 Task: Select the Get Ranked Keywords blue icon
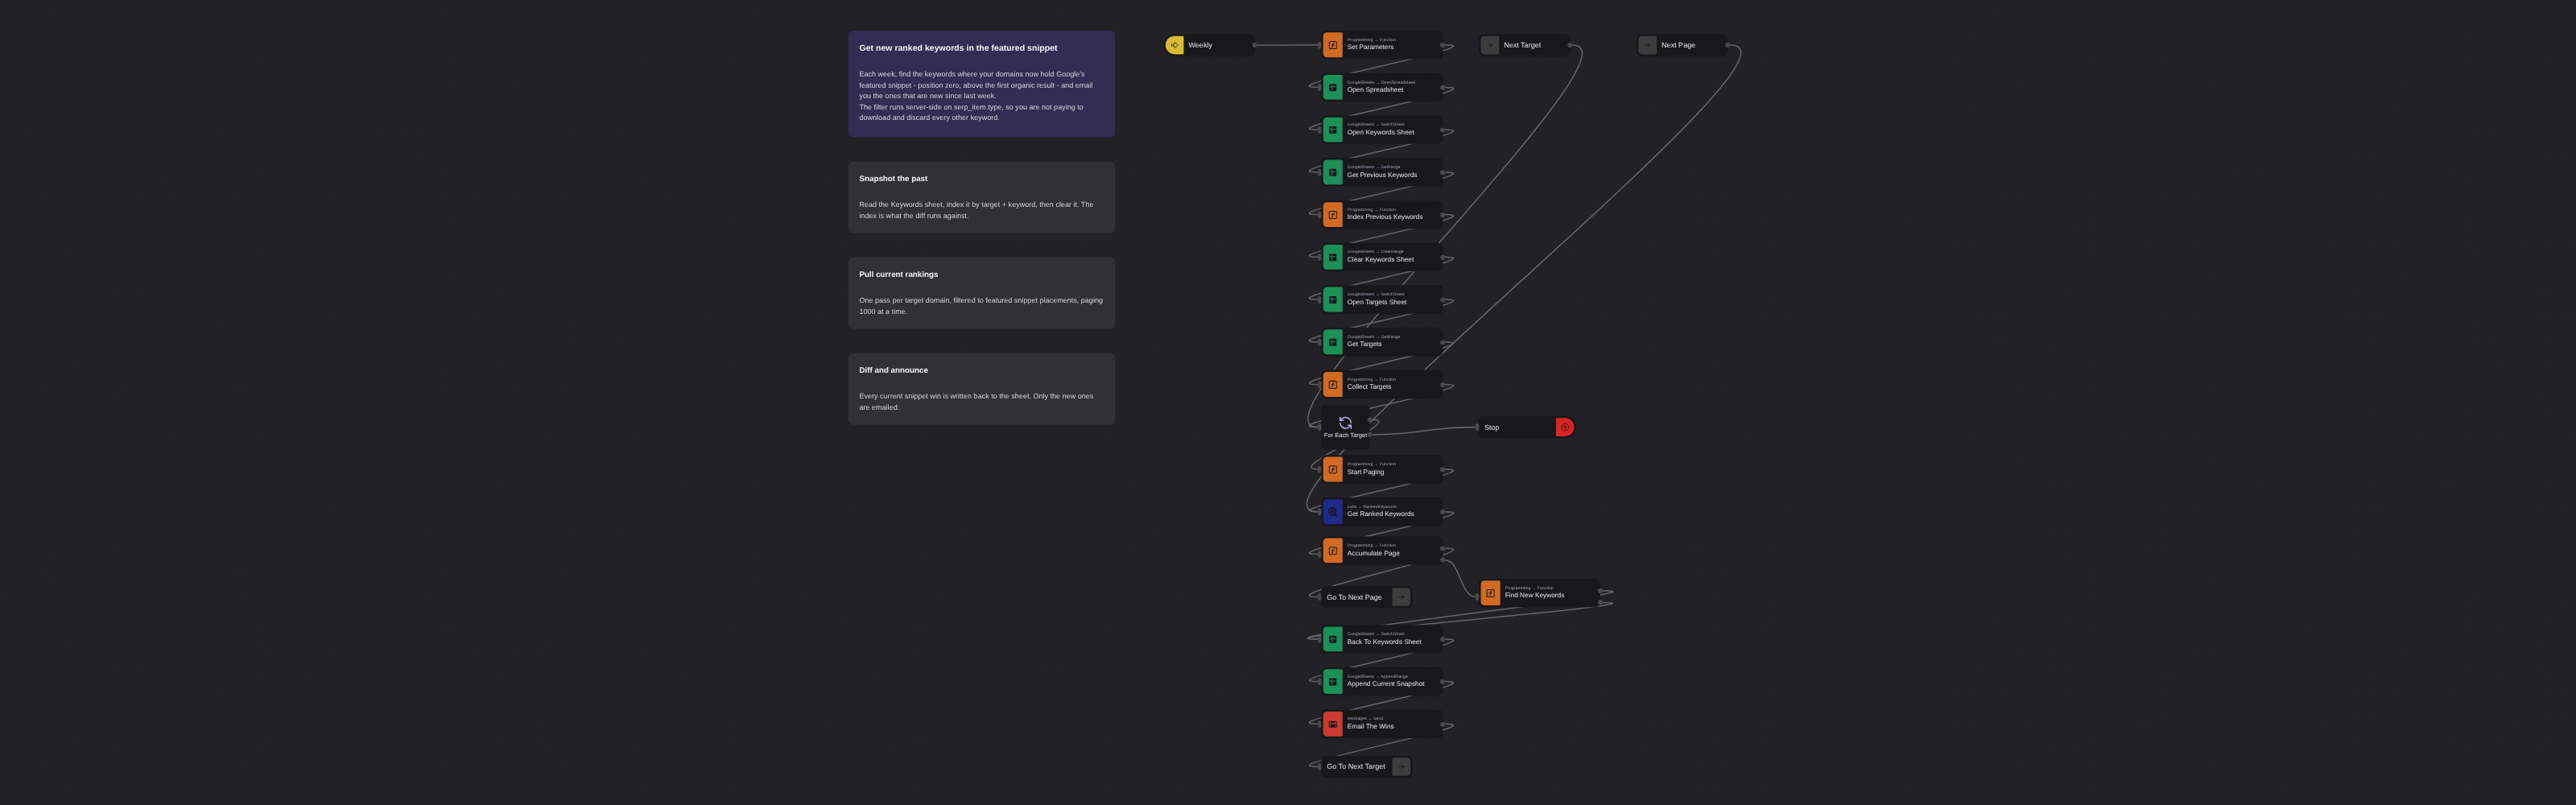[x=1332, y=512]
